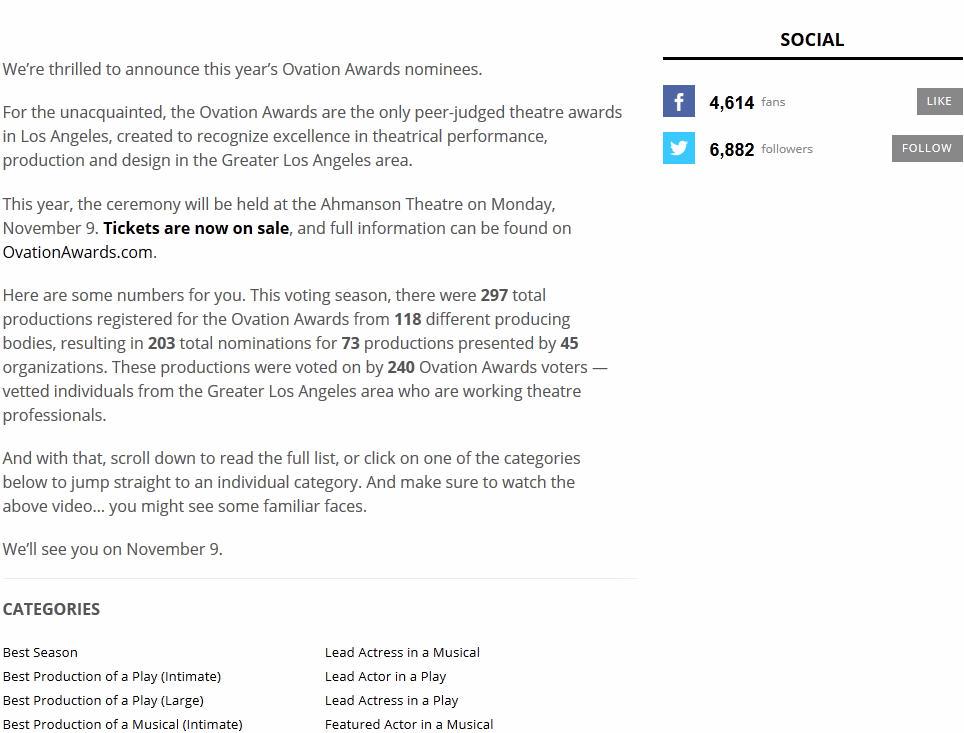Click the 'fans' label beside Facebook count
Image resolution: width=964 pixels, height=733 pixels.
(773, 102)
